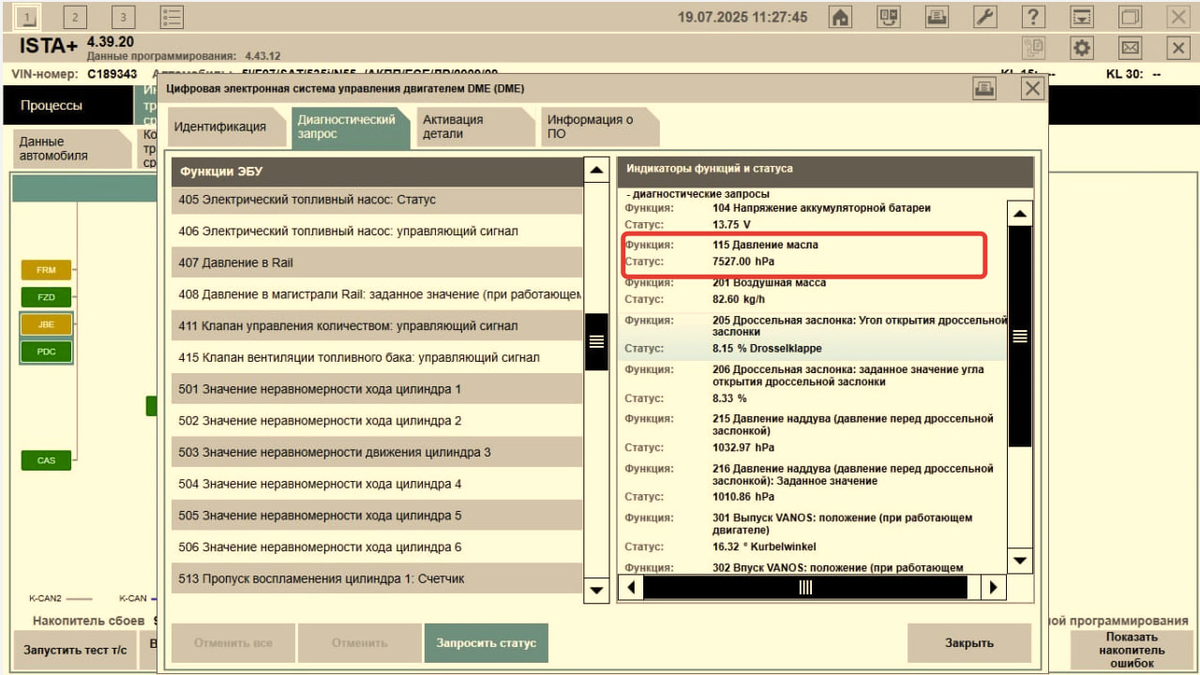This screenshot has height=675, width=1200.
Task: Open the vehicle data exchange icon
Action: 889,17
